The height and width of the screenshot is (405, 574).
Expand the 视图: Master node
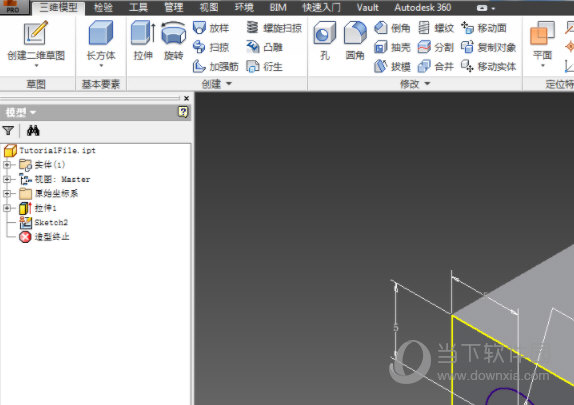pos(7,179)
